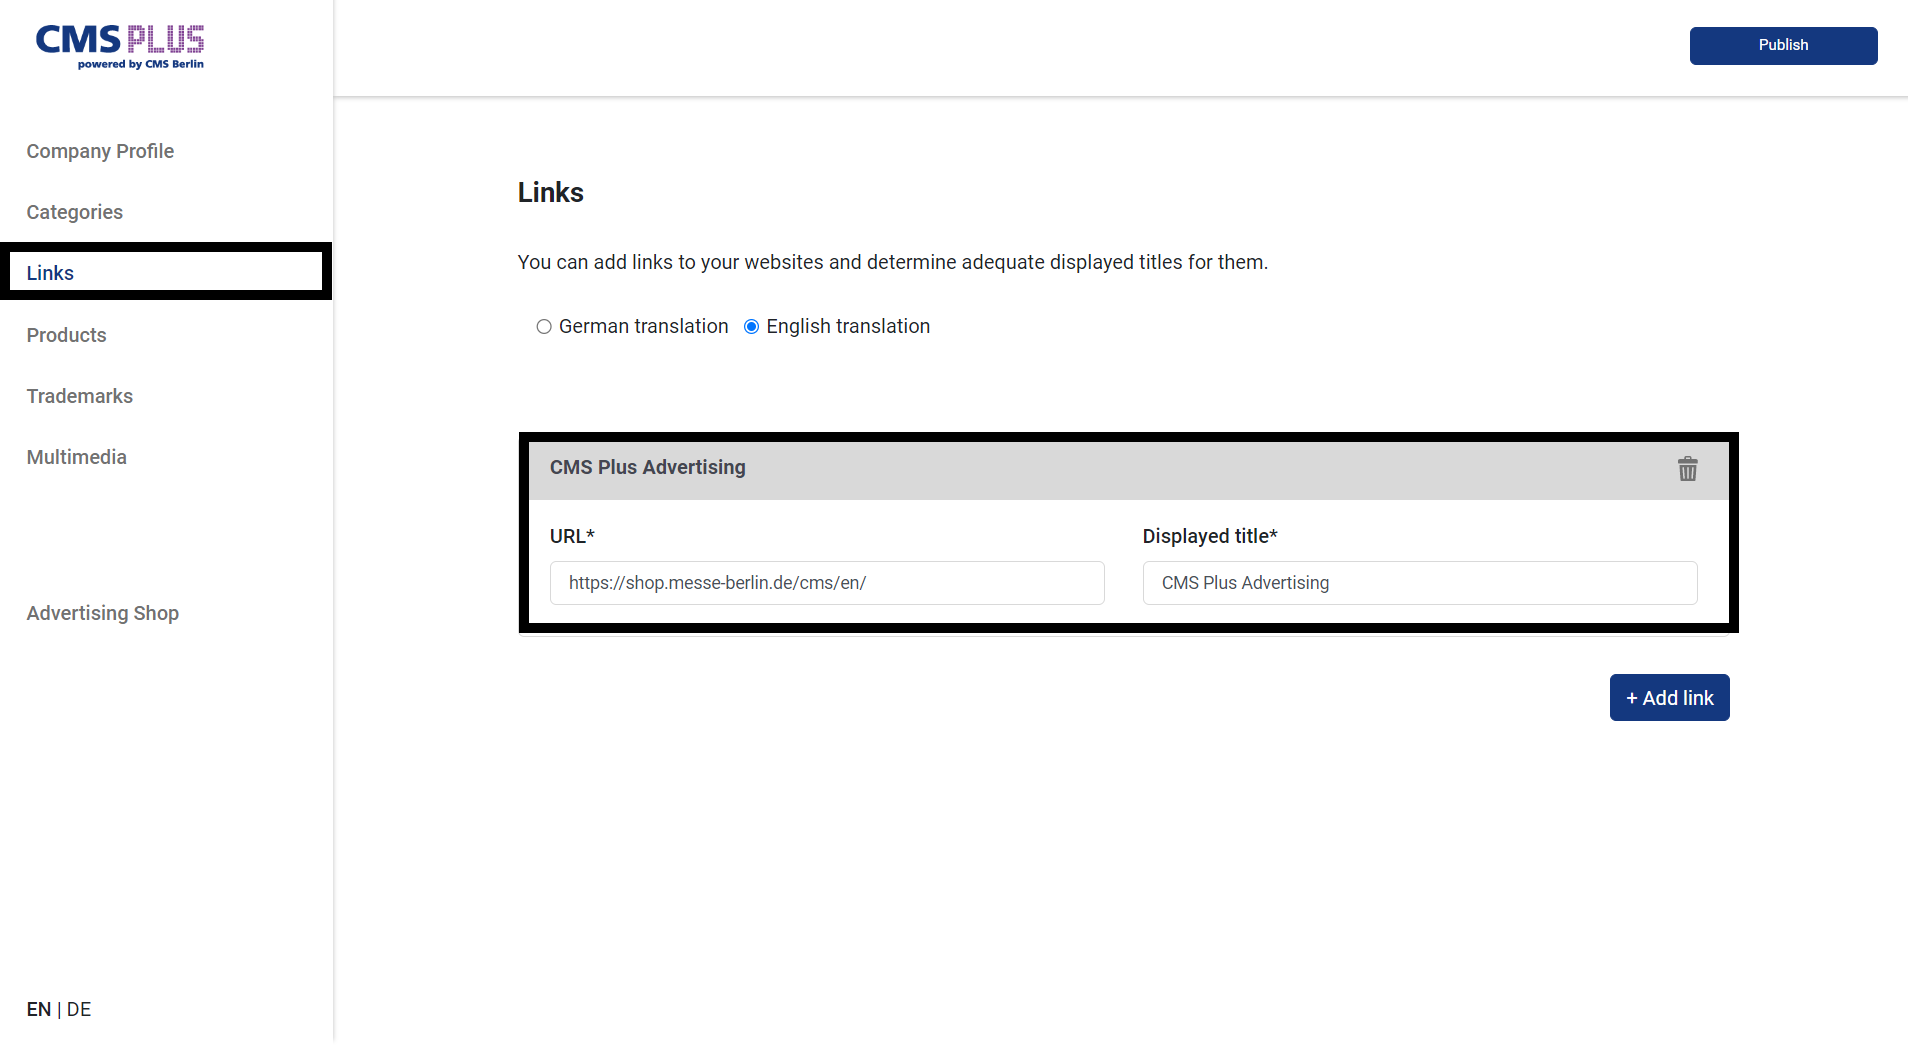Click the CMS Plus logo
This screenshot has height=1045, width=1908.
pyautogui.click(x=120, y=46)
